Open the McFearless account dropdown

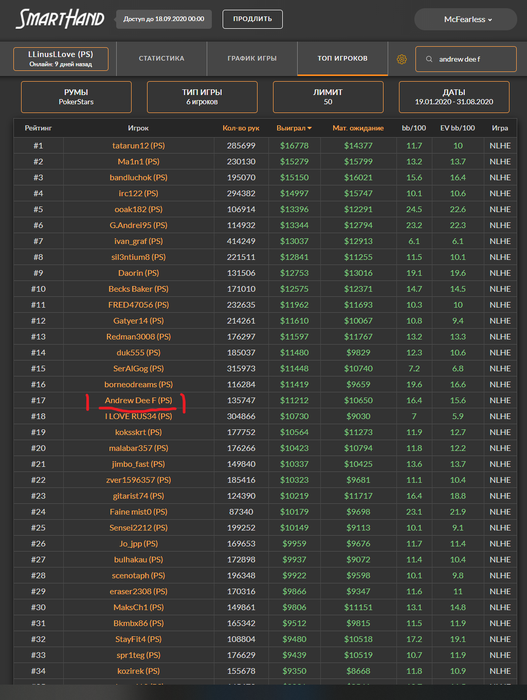[x=465, y=19]
